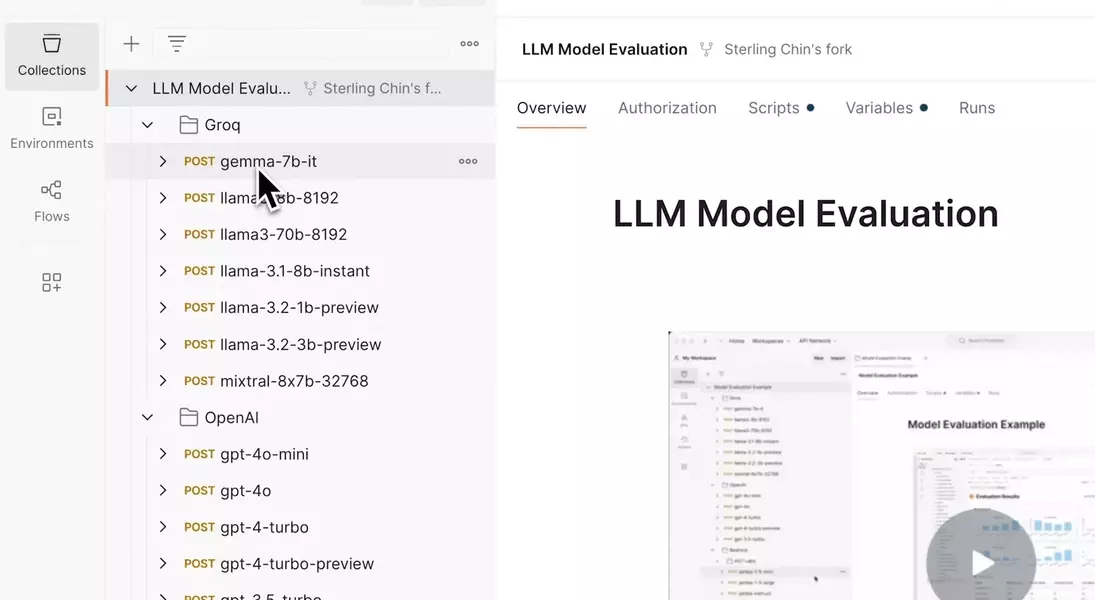Click the OpenAI folder name
The height and width of the screenshot is (600, 1095).
[x=231, y=418]
